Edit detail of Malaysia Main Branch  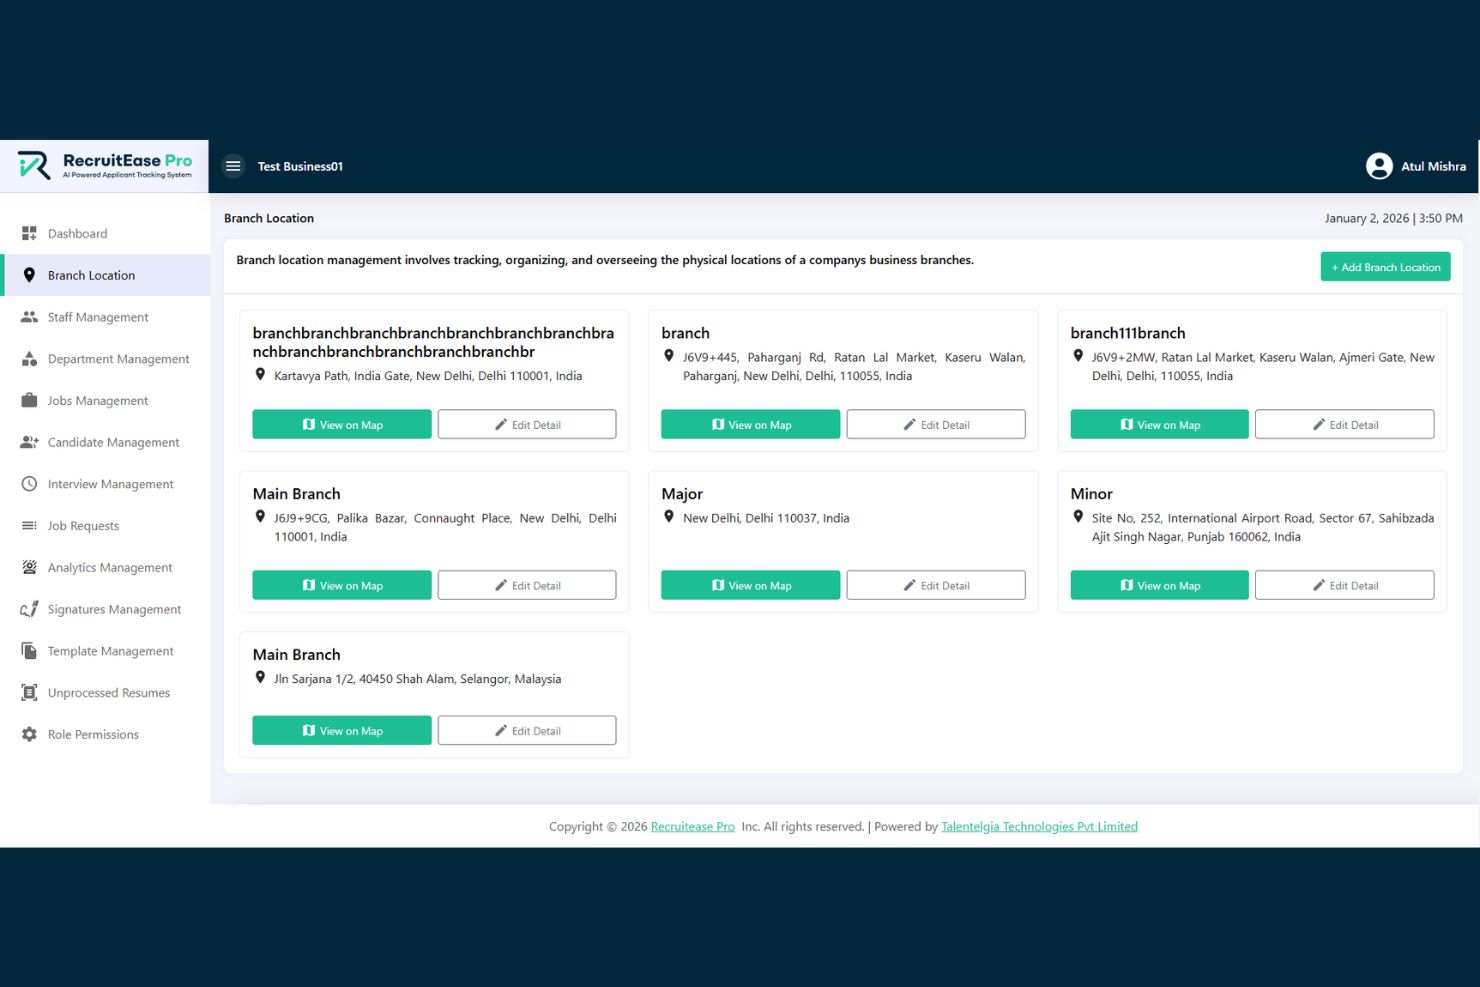(527, 731)
